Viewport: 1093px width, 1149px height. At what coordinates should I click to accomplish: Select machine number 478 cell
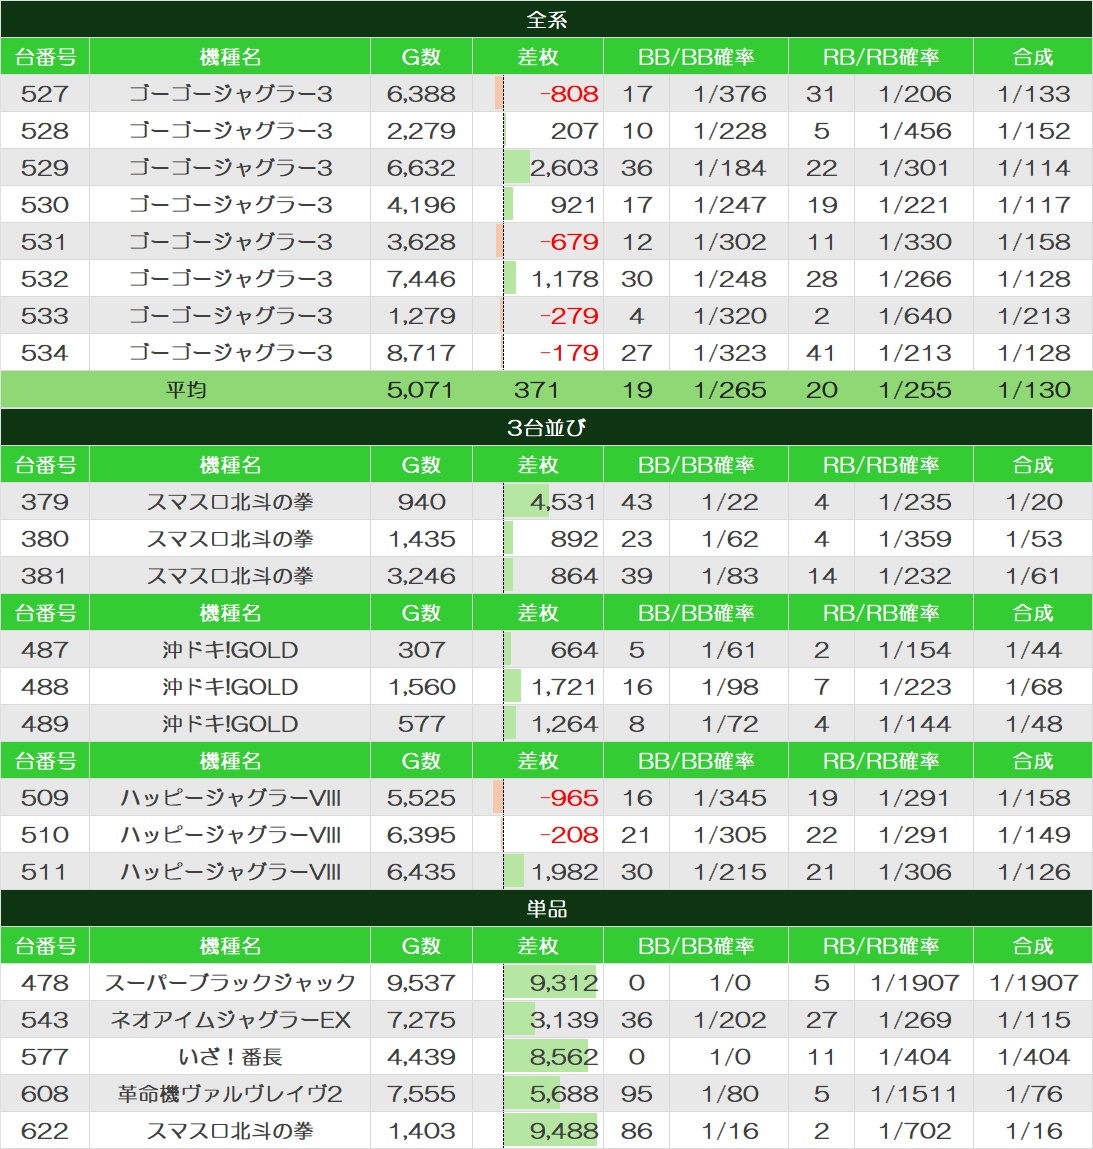(x=45, y=983)
